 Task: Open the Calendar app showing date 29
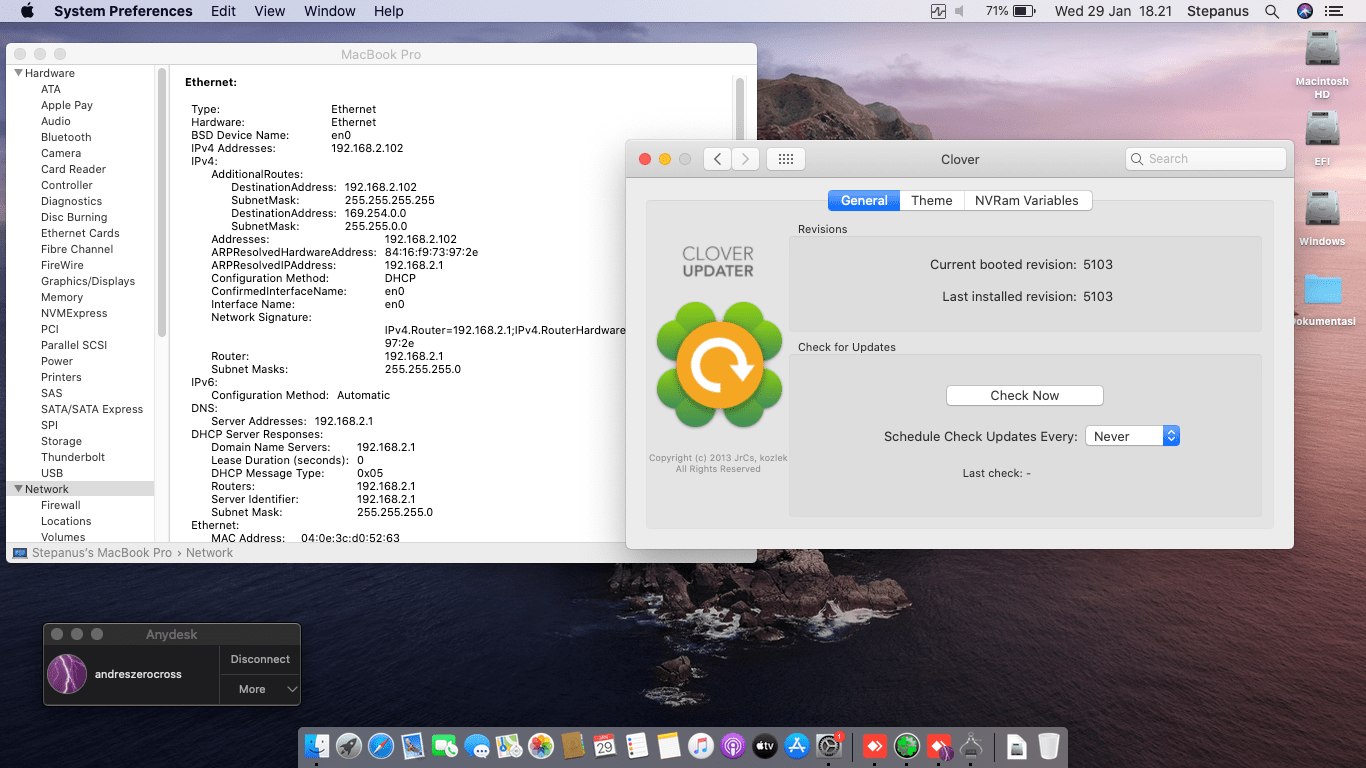click(x=604, y=746)
